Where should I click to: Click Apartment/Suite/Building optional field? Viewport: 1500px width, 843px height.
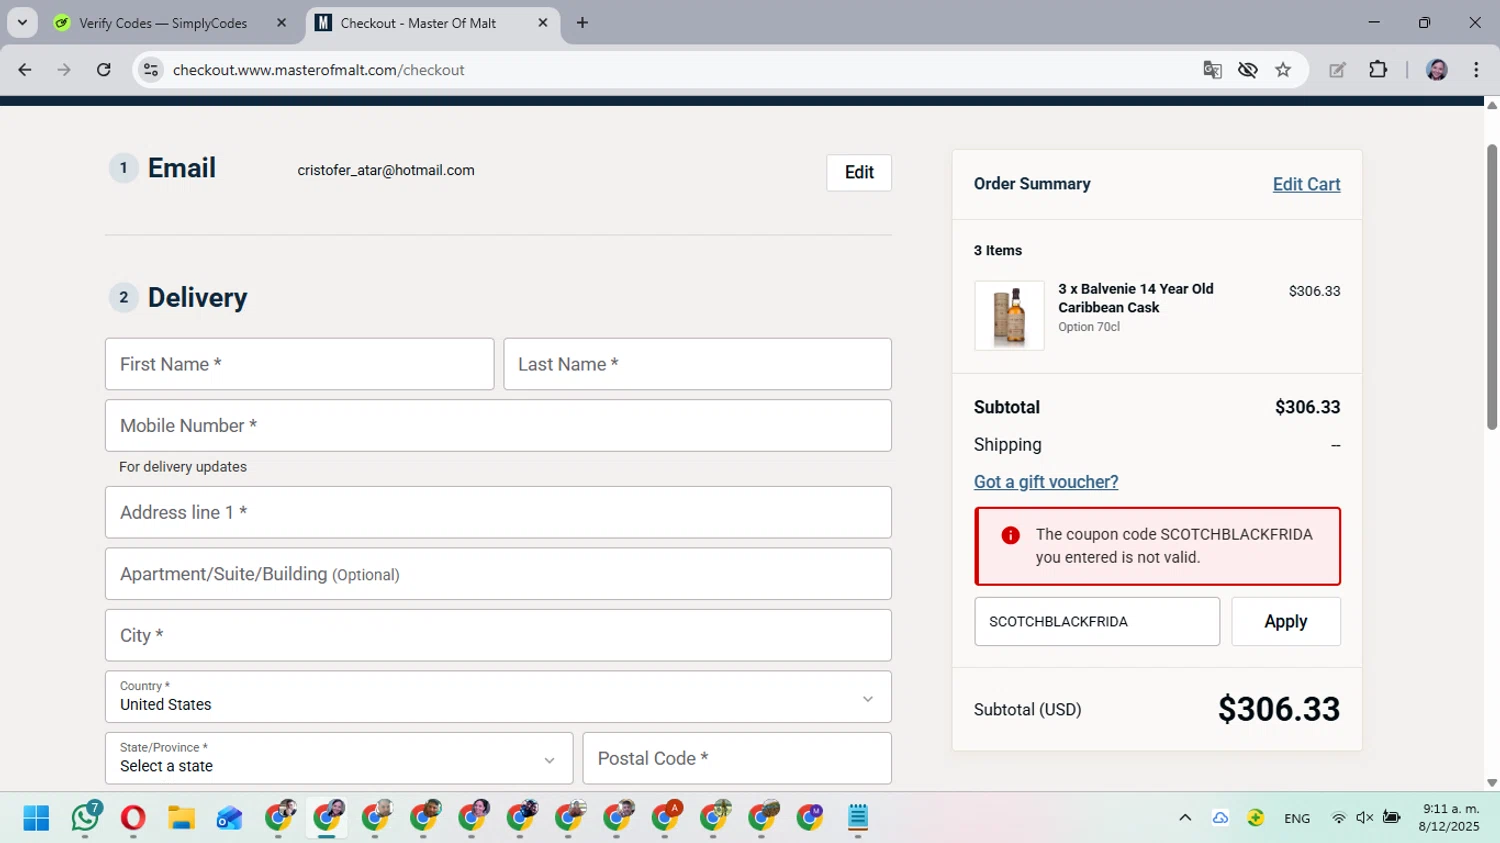click(498, 574)
